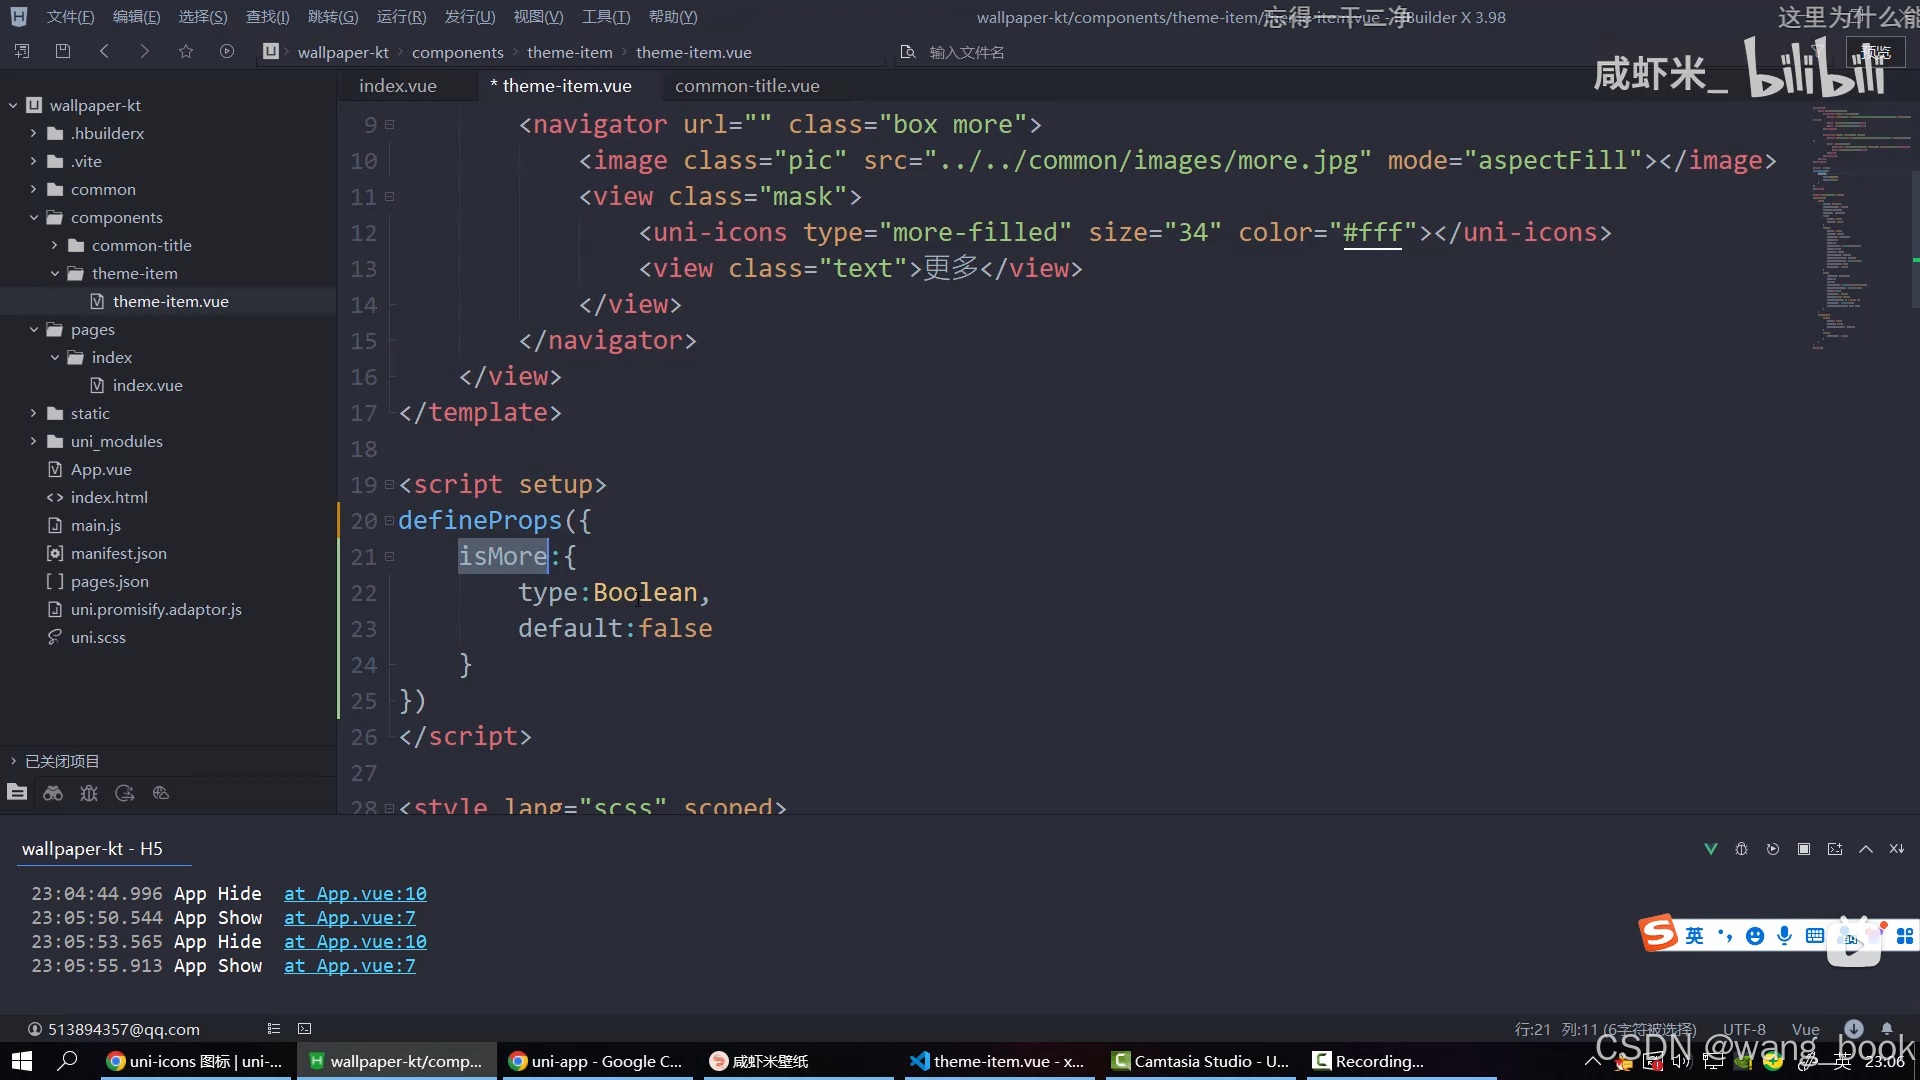Click the components breadcrumb segment
This screenshot has height=1080, width=1920.
point(458,52)
